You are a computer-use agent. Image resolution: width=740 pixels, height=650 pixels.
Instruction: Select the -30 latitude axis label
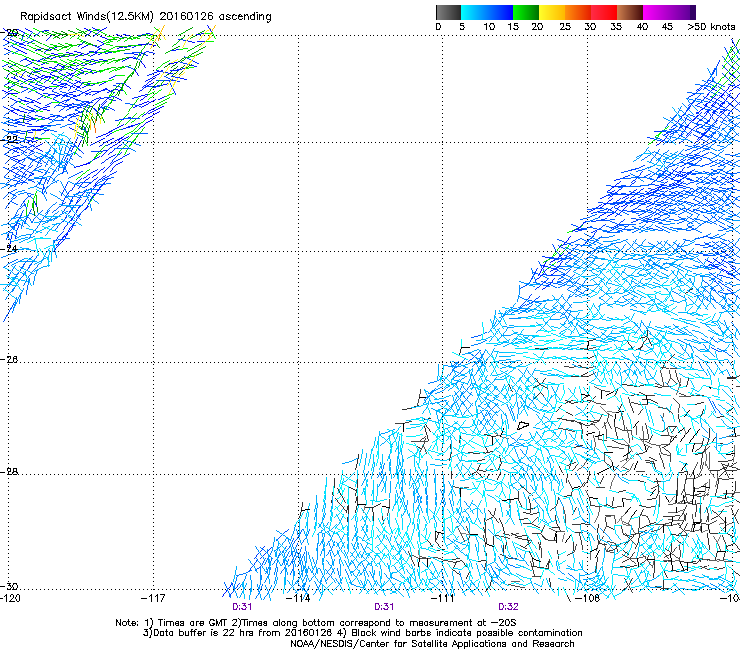[x=9, y=586]
